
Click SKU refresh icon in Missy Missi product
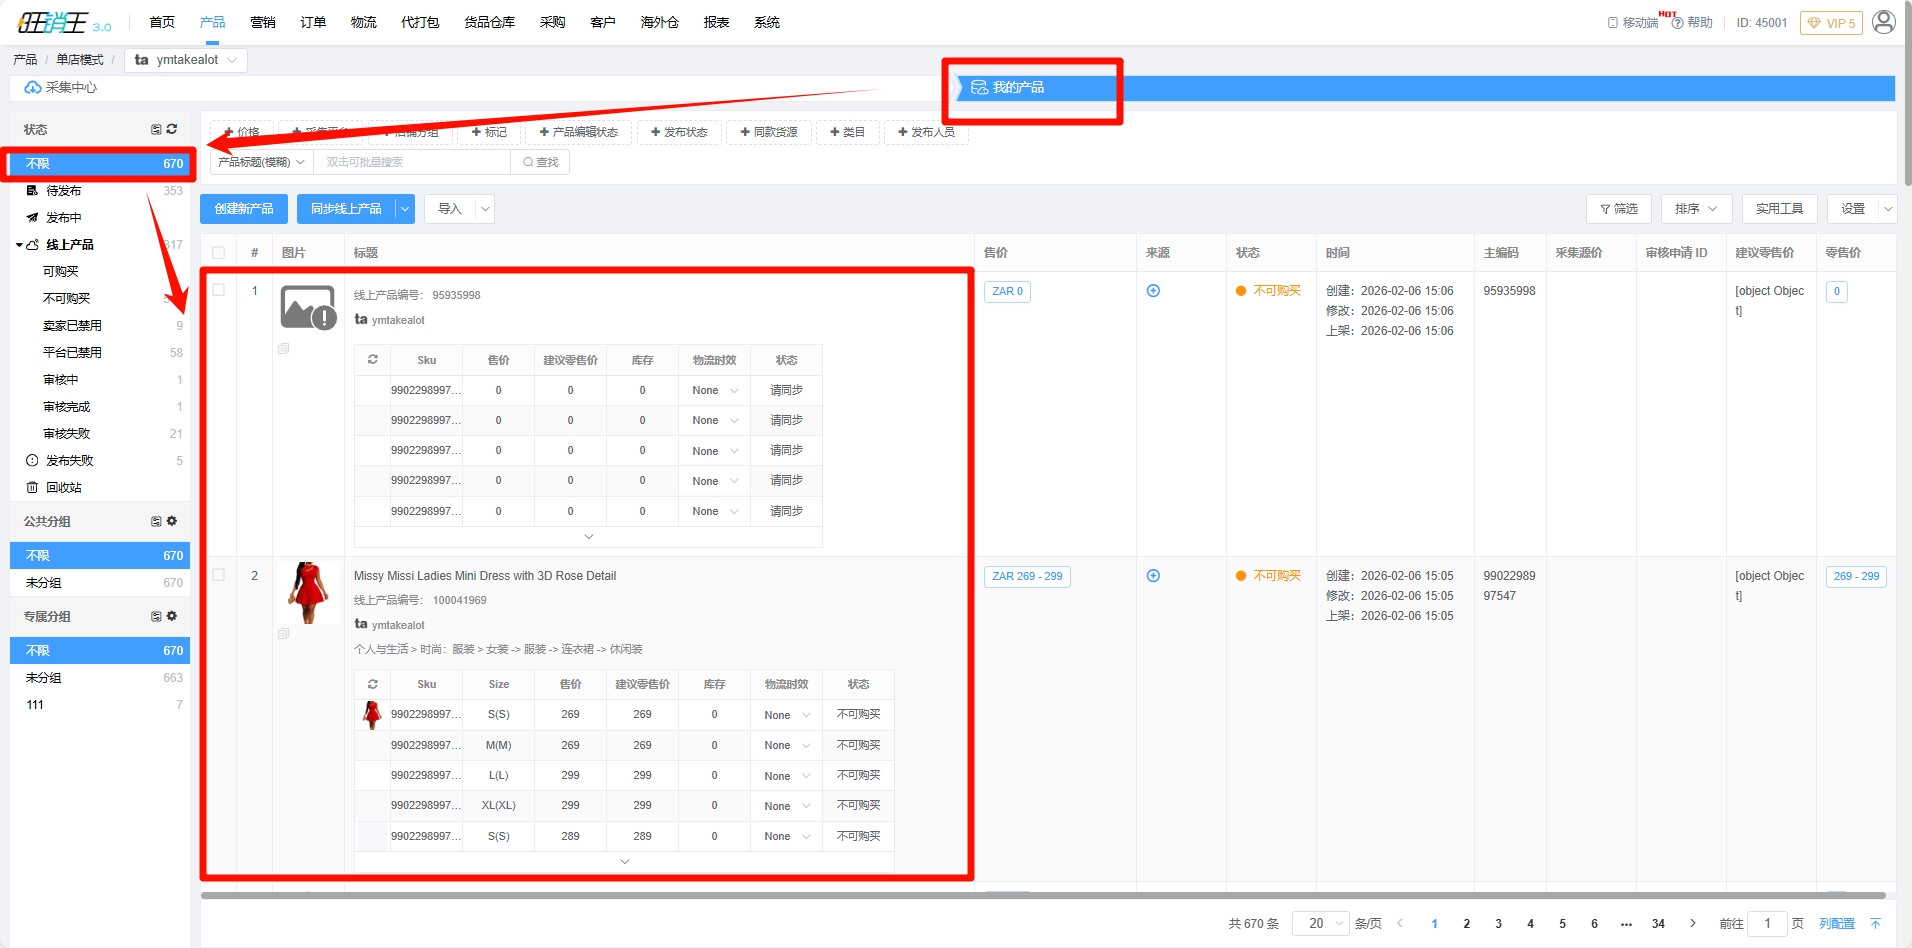[x=372, y=684]
